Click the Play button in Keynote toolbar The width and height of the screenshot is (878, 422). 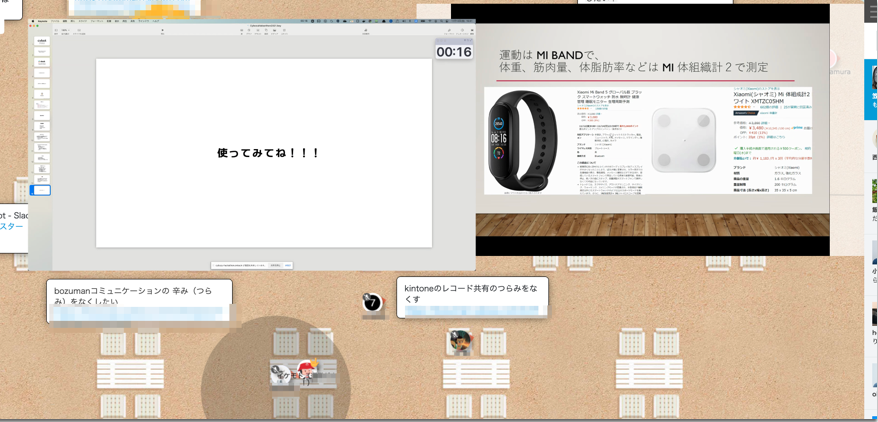(162, 31)
